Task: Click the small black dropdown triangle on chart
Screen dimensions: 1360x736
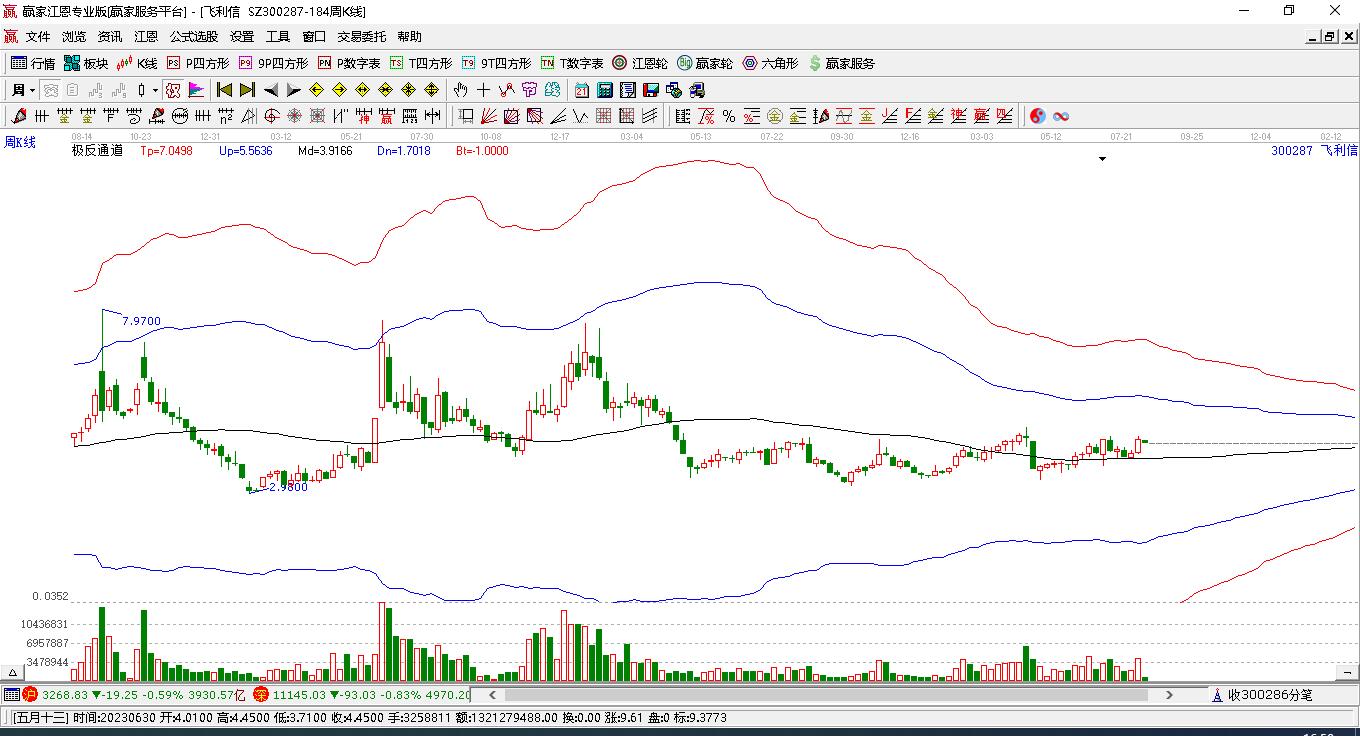Action: click(x=1103, y=158)
